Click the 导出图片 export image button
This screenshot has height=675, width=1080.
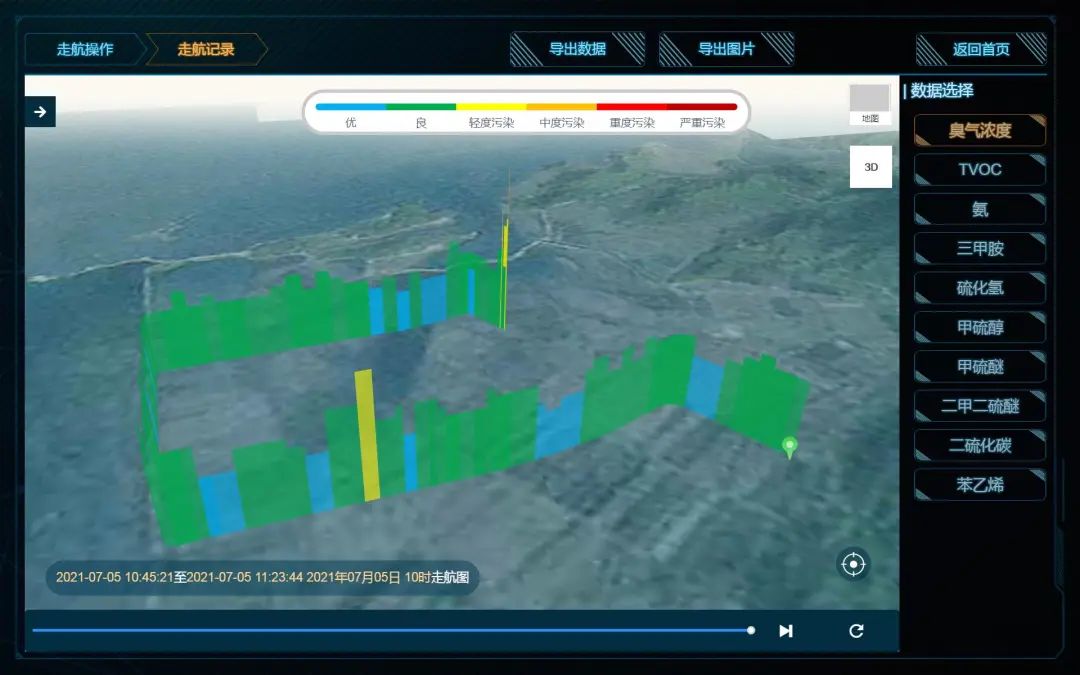click(726, 49)
